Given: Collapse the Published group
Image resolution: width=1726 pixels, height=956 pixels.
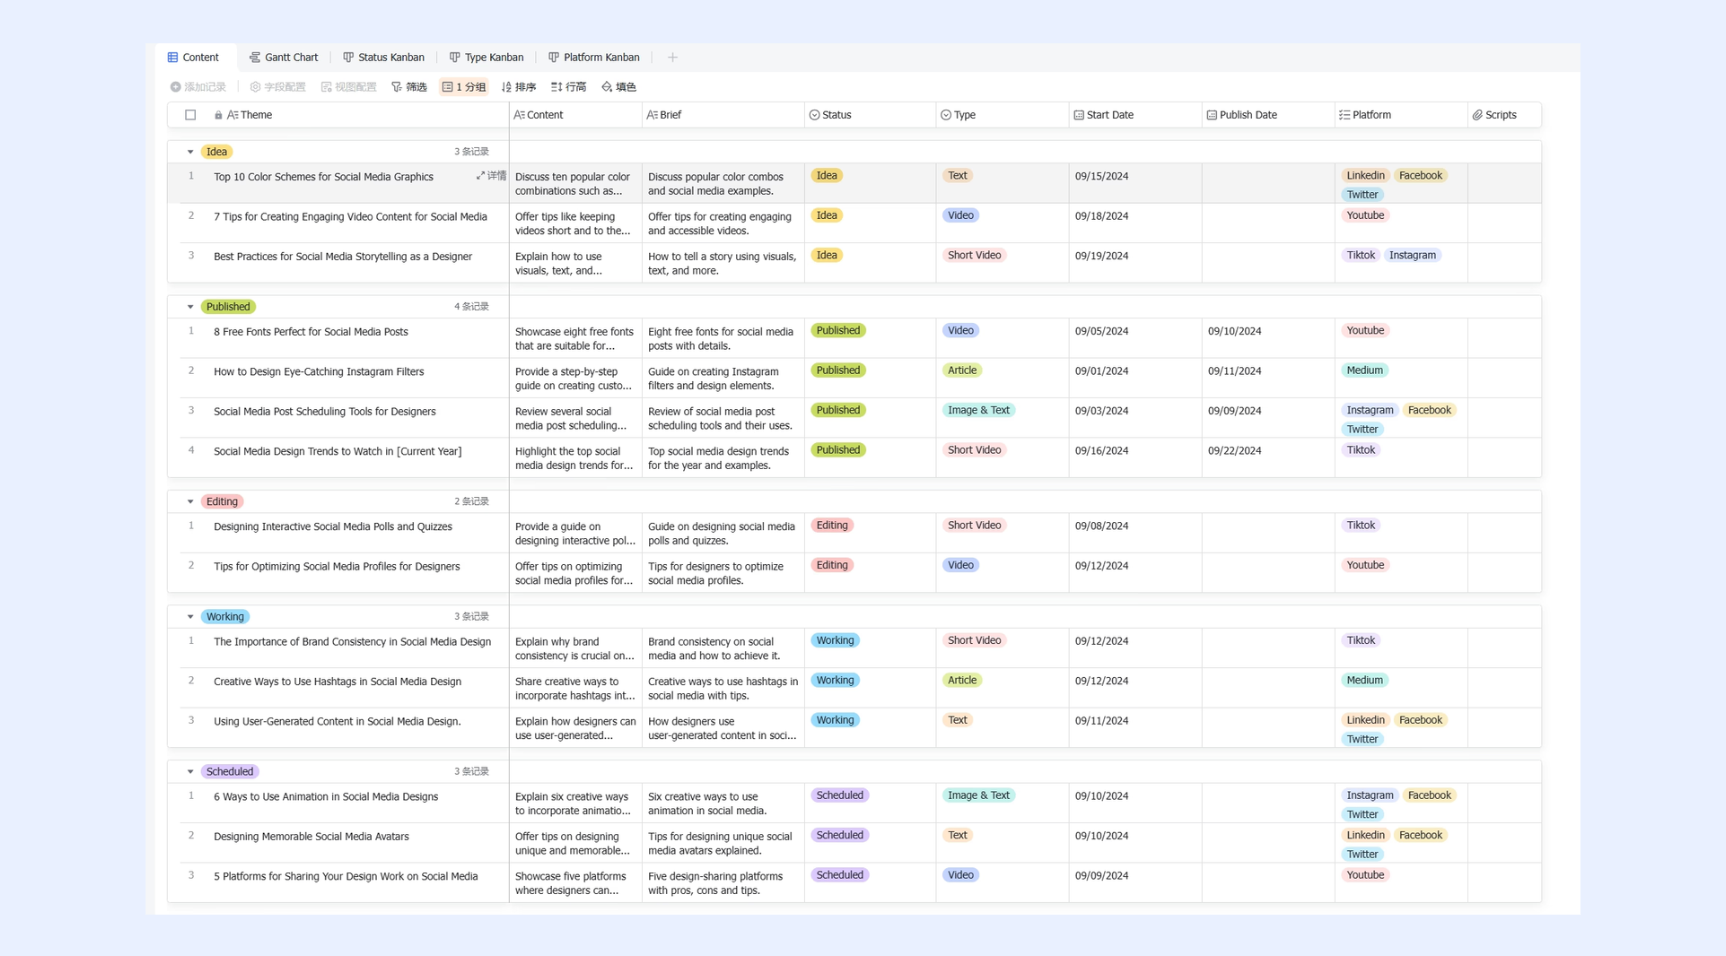Looking at the screenshot, I should coord(190,307).
